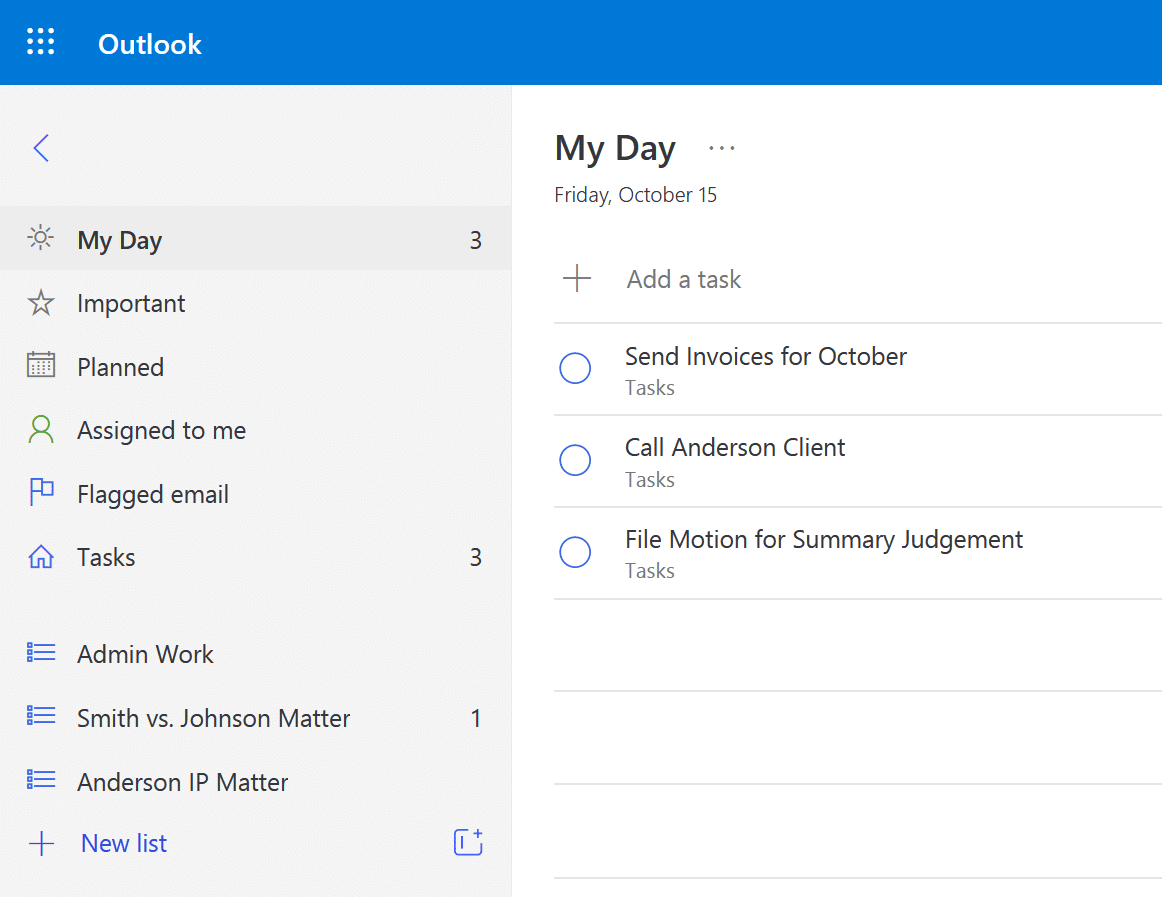
Task: Click Tasks label under File Motion
Action: pos(650,571)
